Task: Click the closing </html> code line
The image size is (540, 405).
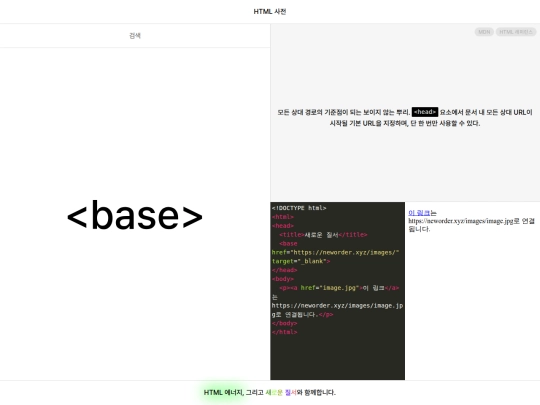Action: point(284,332)
